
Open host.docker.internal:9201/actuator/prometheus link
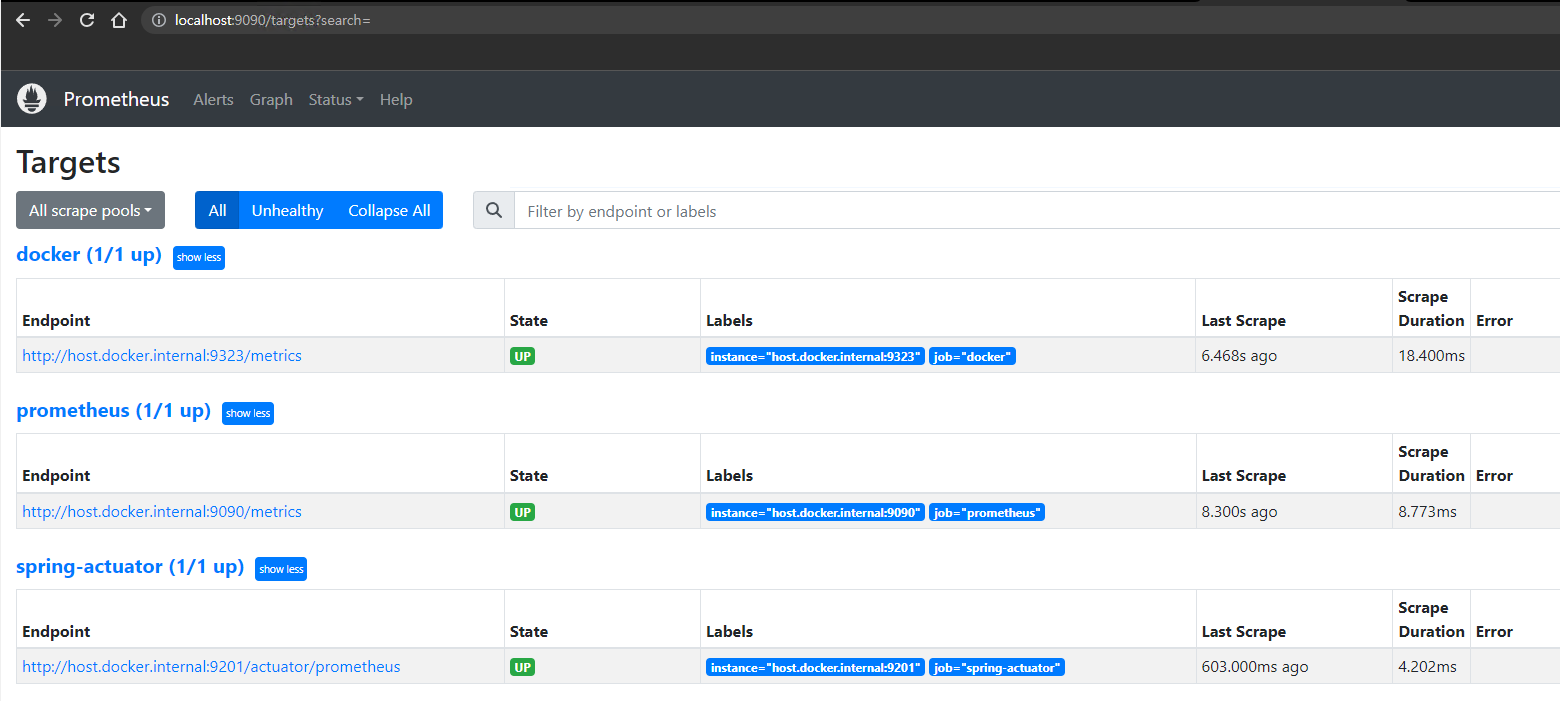[x=211, y=666]
